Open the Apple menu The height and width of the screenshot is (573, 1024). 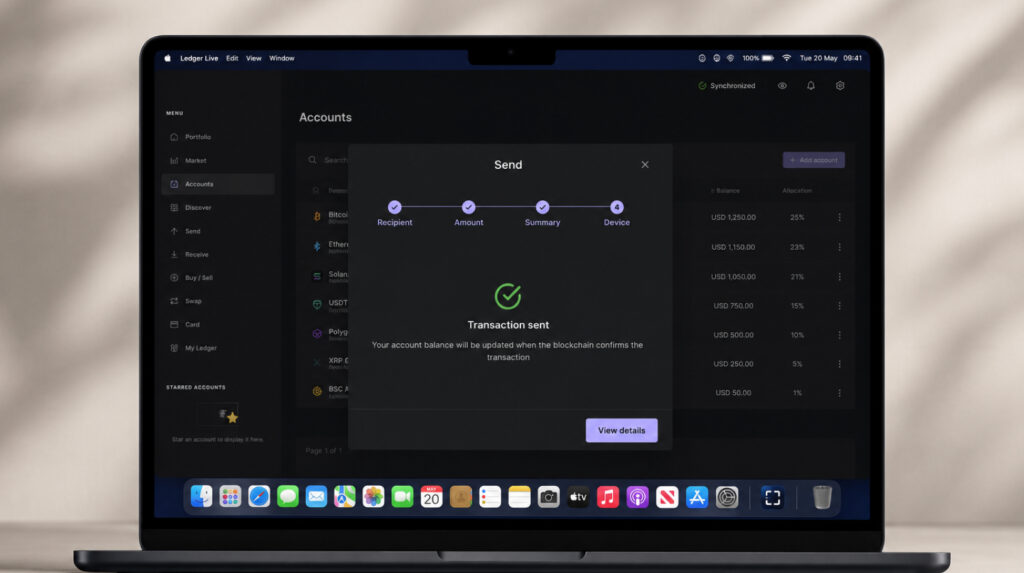coord(167,58)
